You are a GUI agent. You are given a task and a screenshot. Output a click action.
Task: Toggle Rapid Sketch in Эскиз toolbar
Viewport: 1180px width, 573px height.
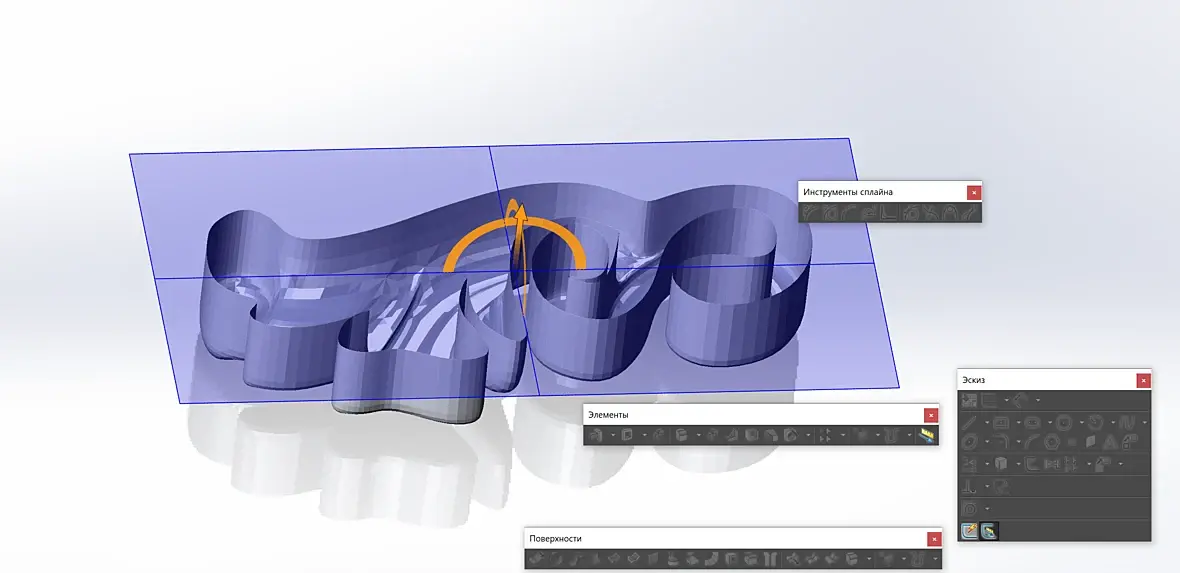coord(969,531)
